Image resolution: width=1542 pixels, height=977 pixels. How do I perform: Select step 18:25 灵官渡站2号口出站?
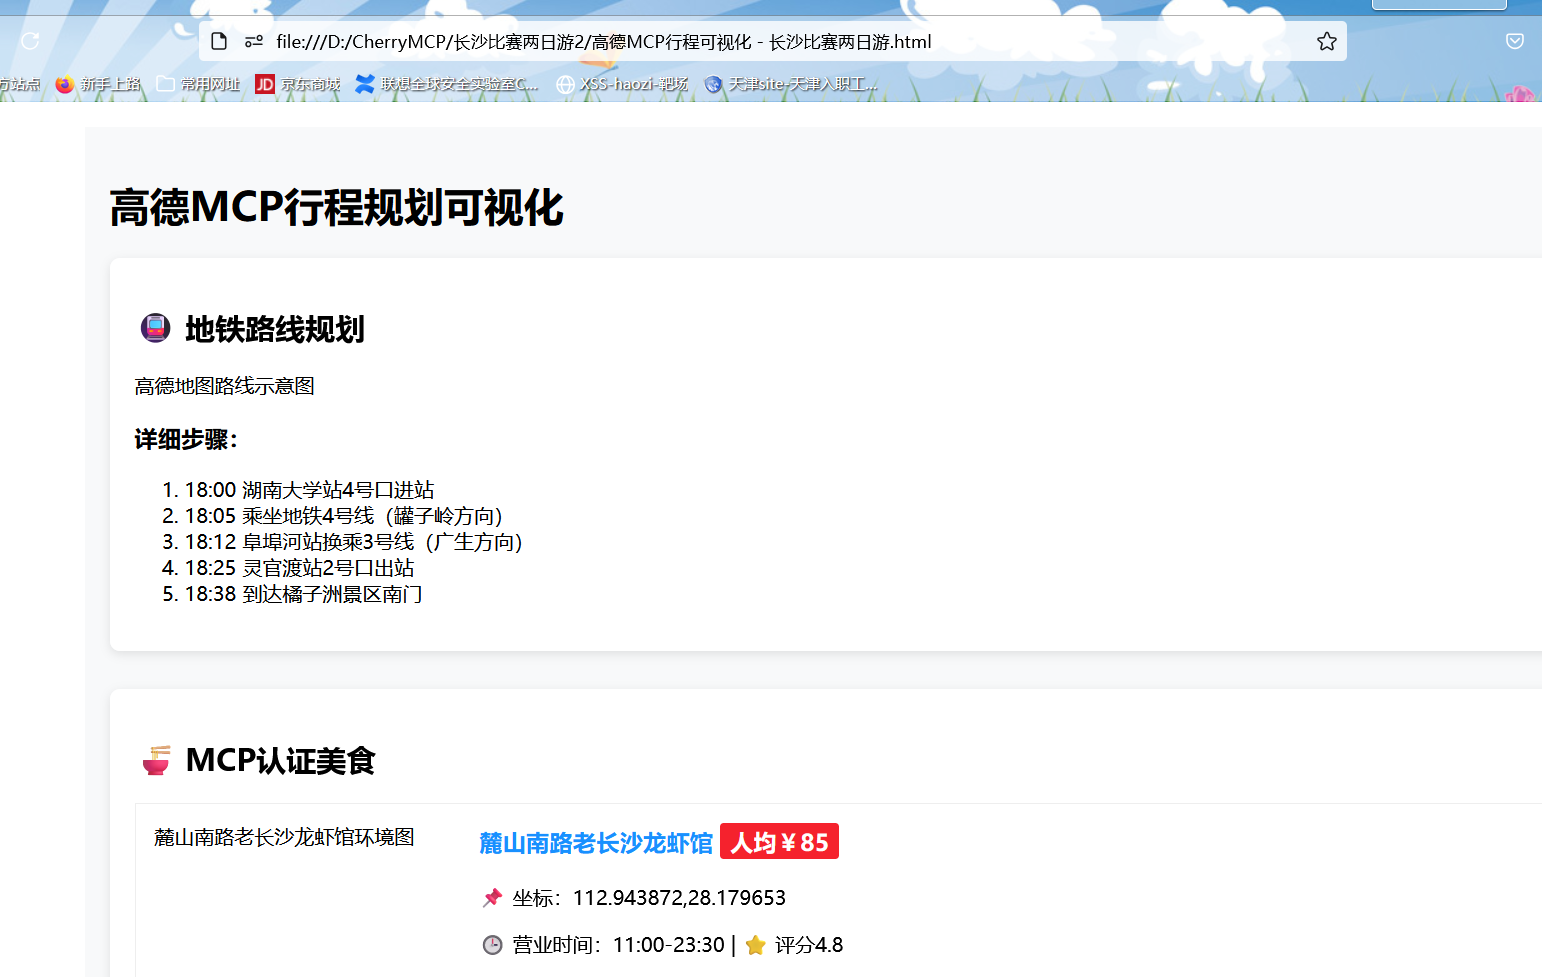click(299, 568)
